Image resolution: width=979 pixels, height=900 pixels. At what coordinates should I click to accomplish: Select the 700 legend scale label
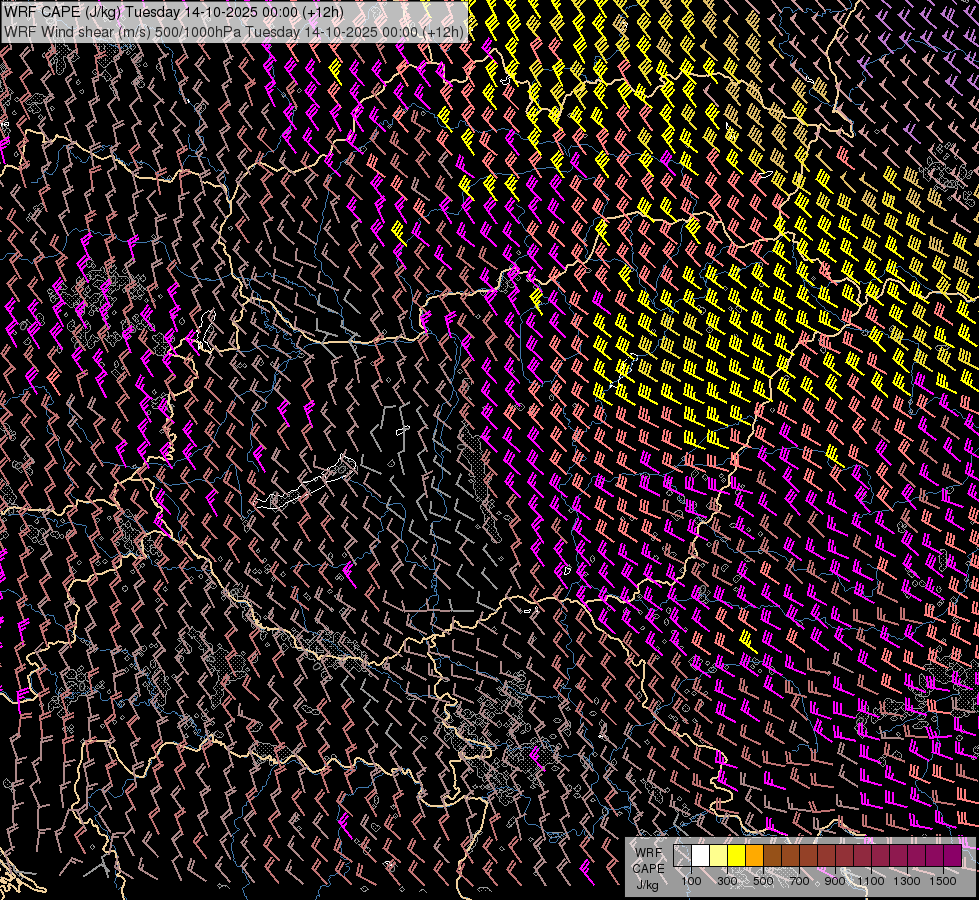click(x=799, y=881)
